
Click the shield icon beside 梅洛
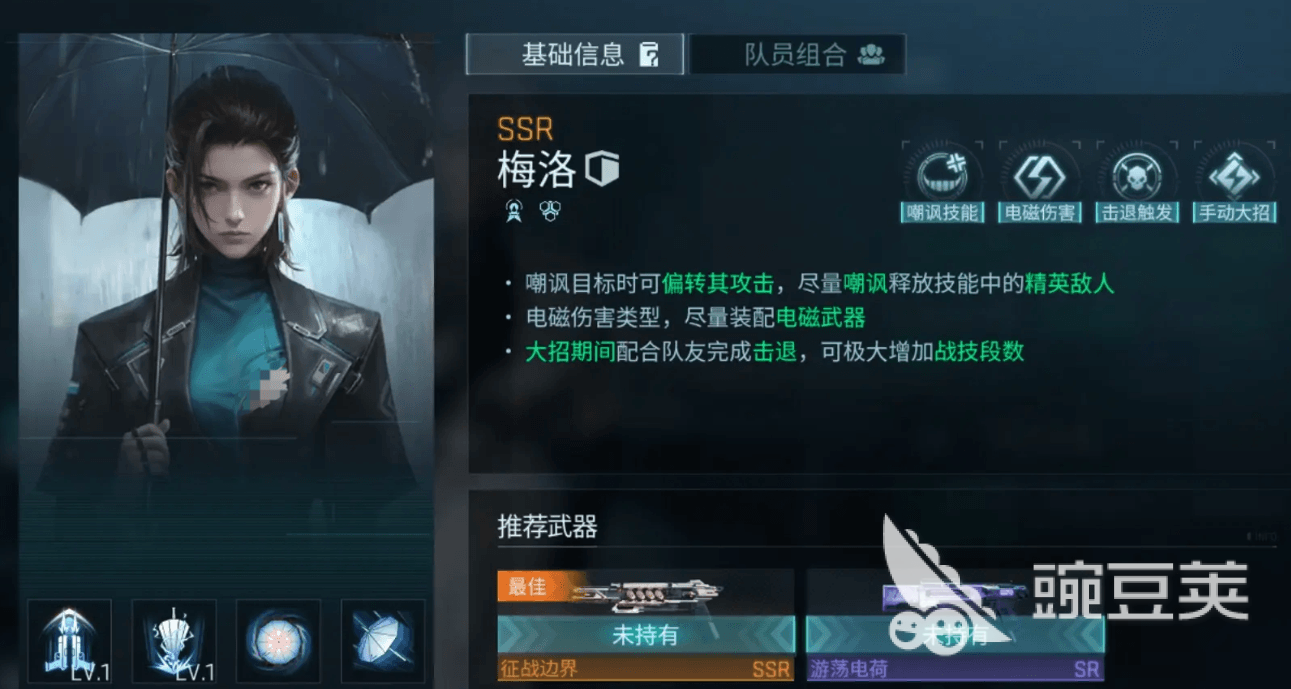602,169
